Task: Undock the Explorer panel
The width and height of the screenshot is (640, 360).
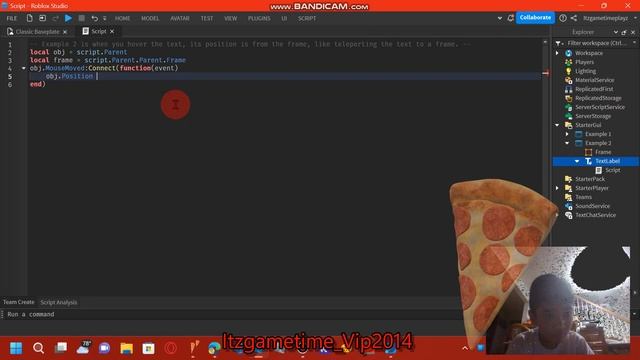Action: [x=624, y=32]
